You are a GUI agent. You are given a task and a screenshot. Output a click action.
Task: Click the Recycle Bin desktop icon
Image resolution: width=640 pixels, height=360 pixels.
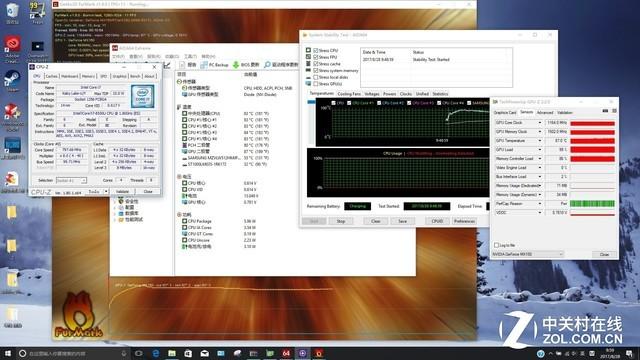12,10
